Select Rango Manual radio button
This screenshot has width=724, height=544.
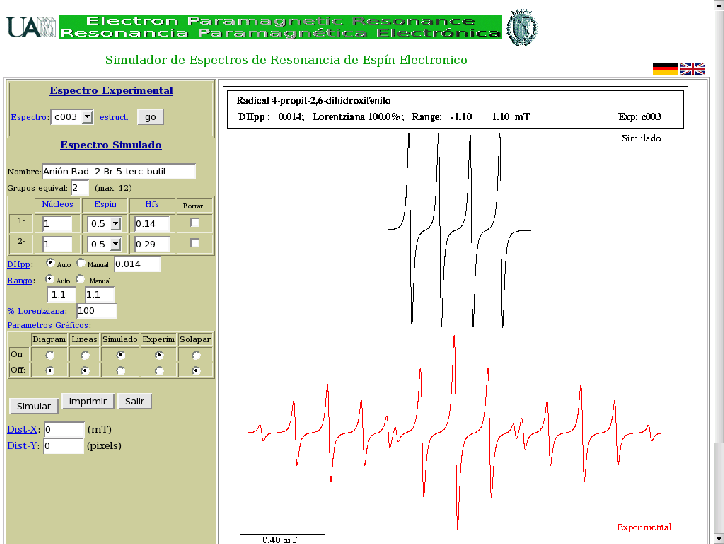coord(80,279)
